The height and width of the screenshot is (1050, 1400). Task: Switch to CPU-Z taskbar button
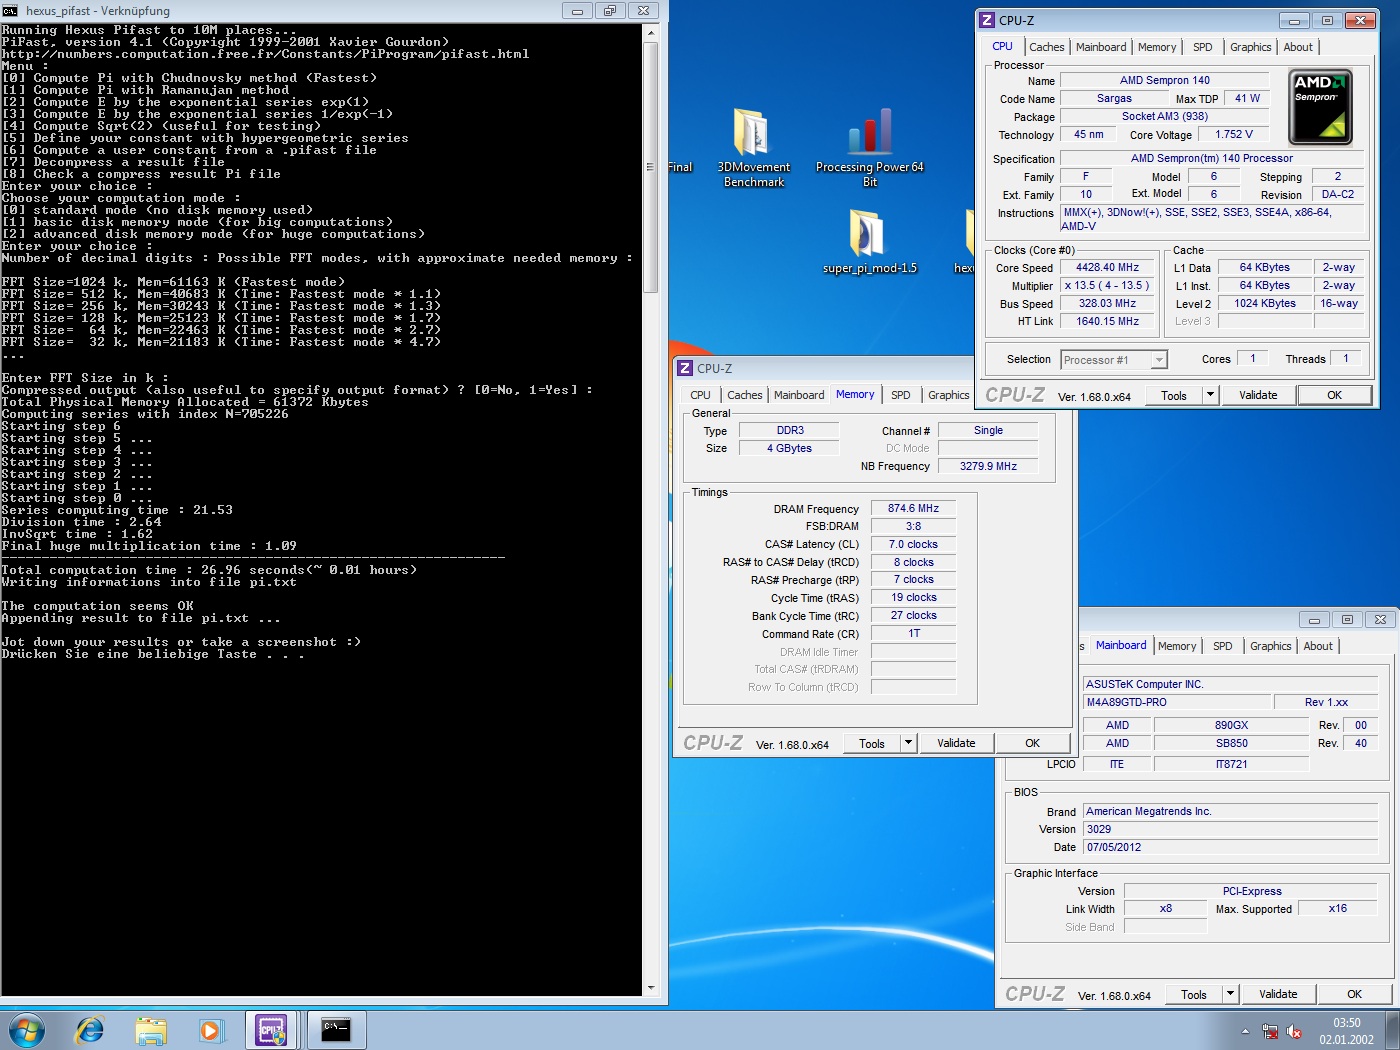tap(272, 1030)
